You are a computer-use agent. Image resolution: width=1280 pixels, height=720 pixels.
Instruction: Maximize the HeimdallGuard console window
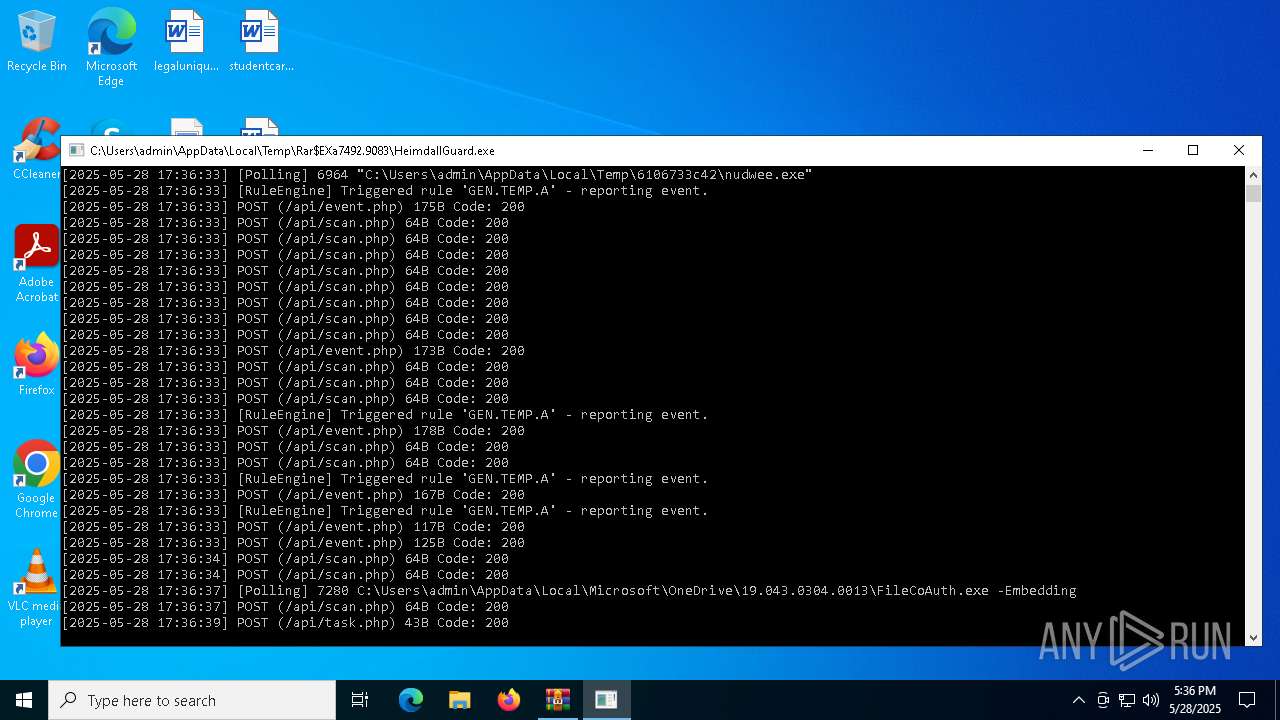1193,150
